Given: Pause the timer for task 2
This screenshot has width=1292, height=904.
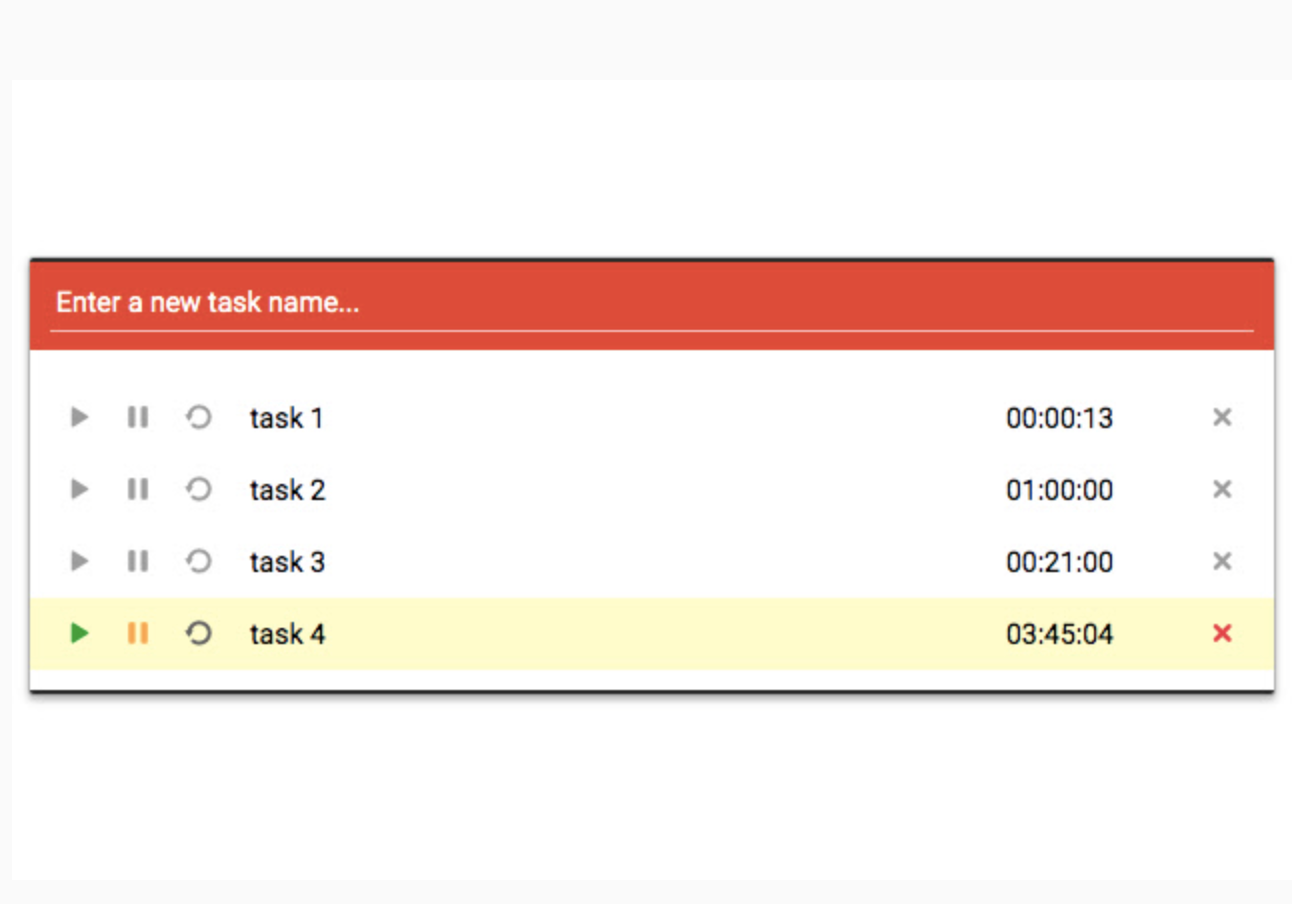Looking at the screenshot, I should coord(138,489).
